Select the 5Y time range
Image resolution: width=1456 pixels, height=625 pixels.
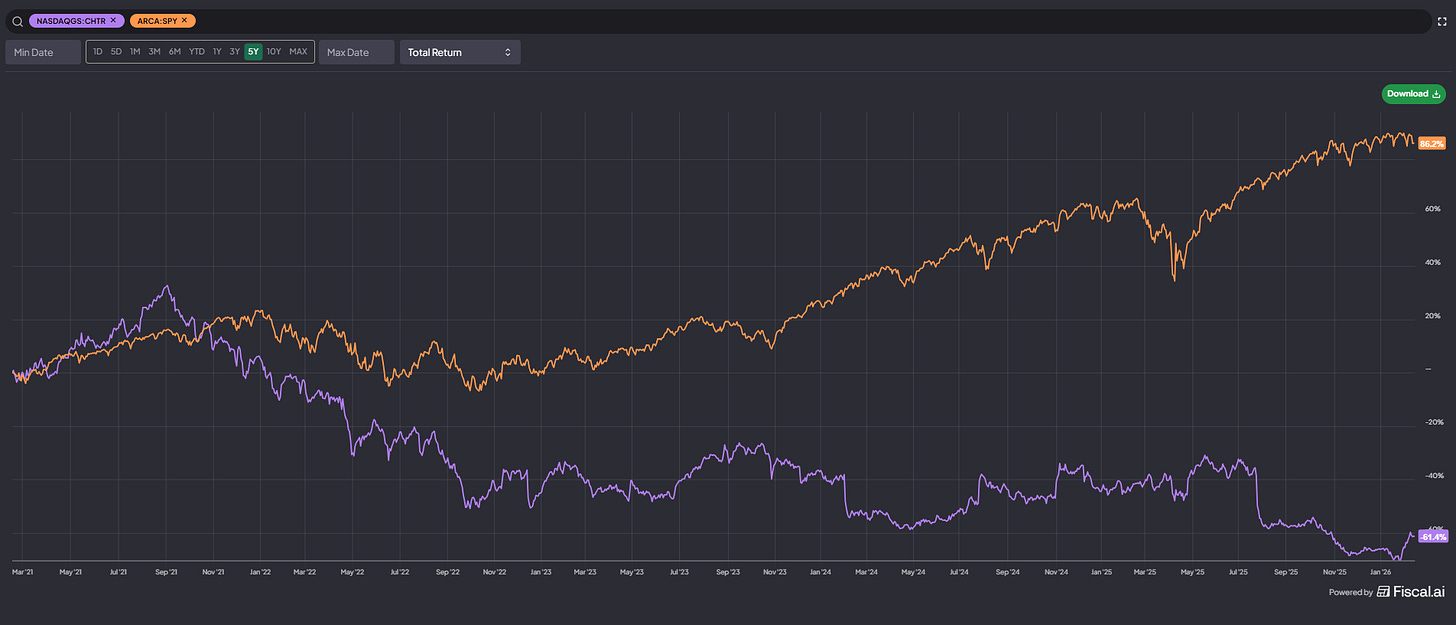tap(253, 52)
